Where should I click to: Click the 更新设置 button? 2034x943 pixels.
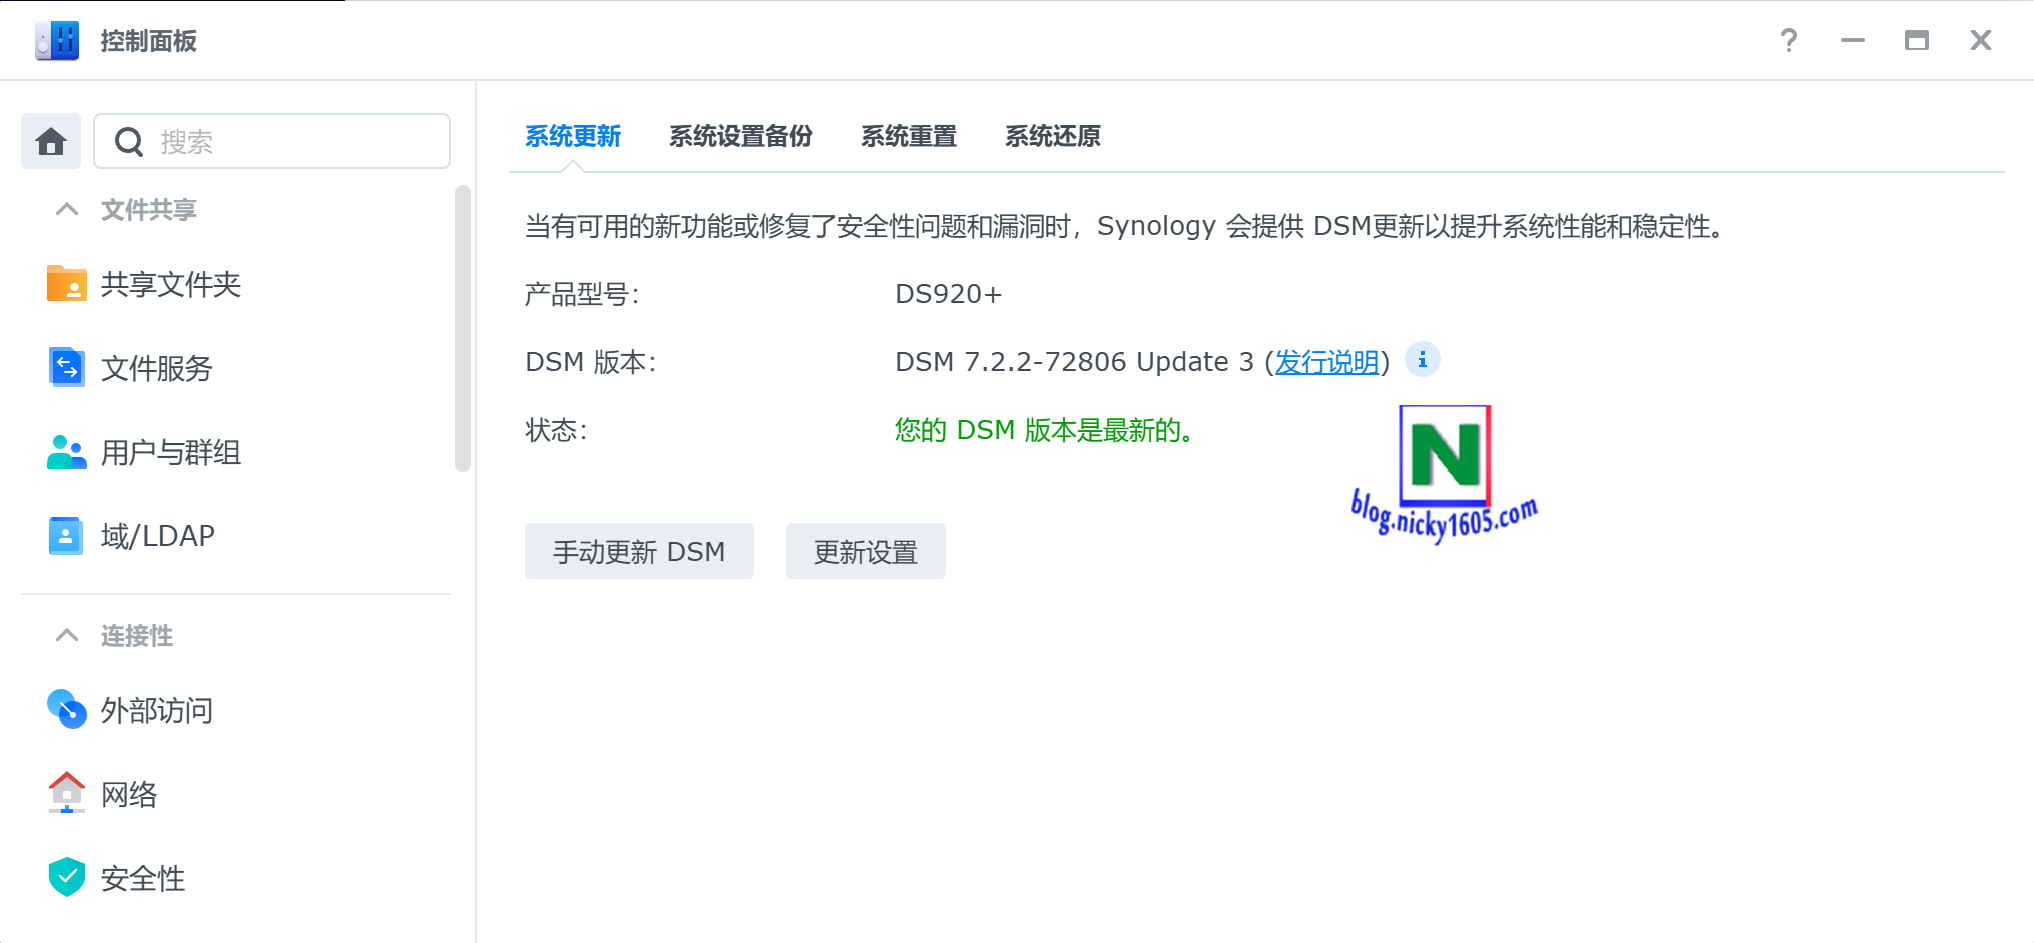(x=866, y=551)
